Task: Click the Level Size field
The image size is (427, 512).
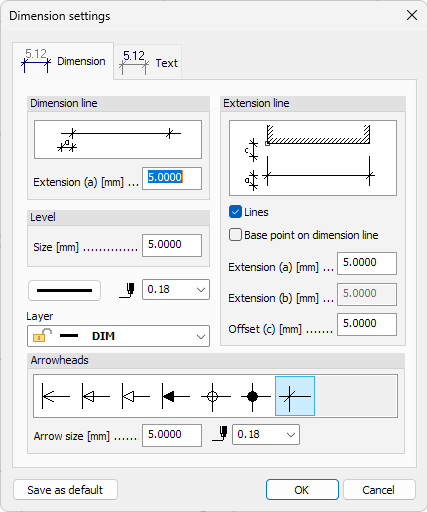Action: 172,245
